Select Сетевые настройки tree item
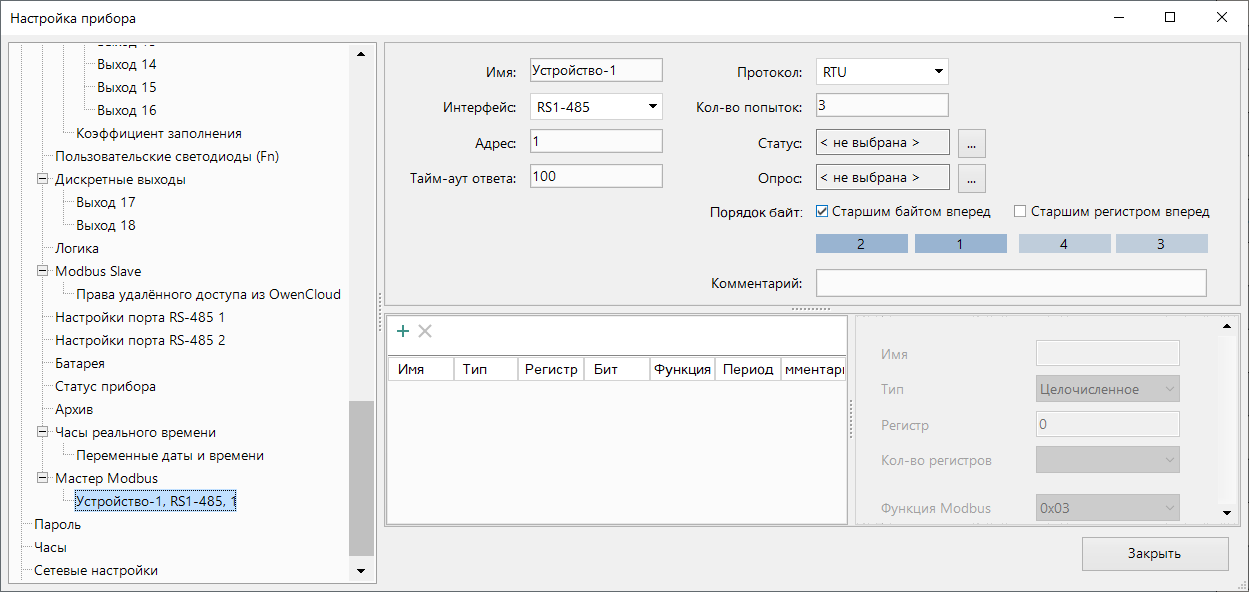The height and width of the screenshot is (592, 1249). tap(96, 570)
